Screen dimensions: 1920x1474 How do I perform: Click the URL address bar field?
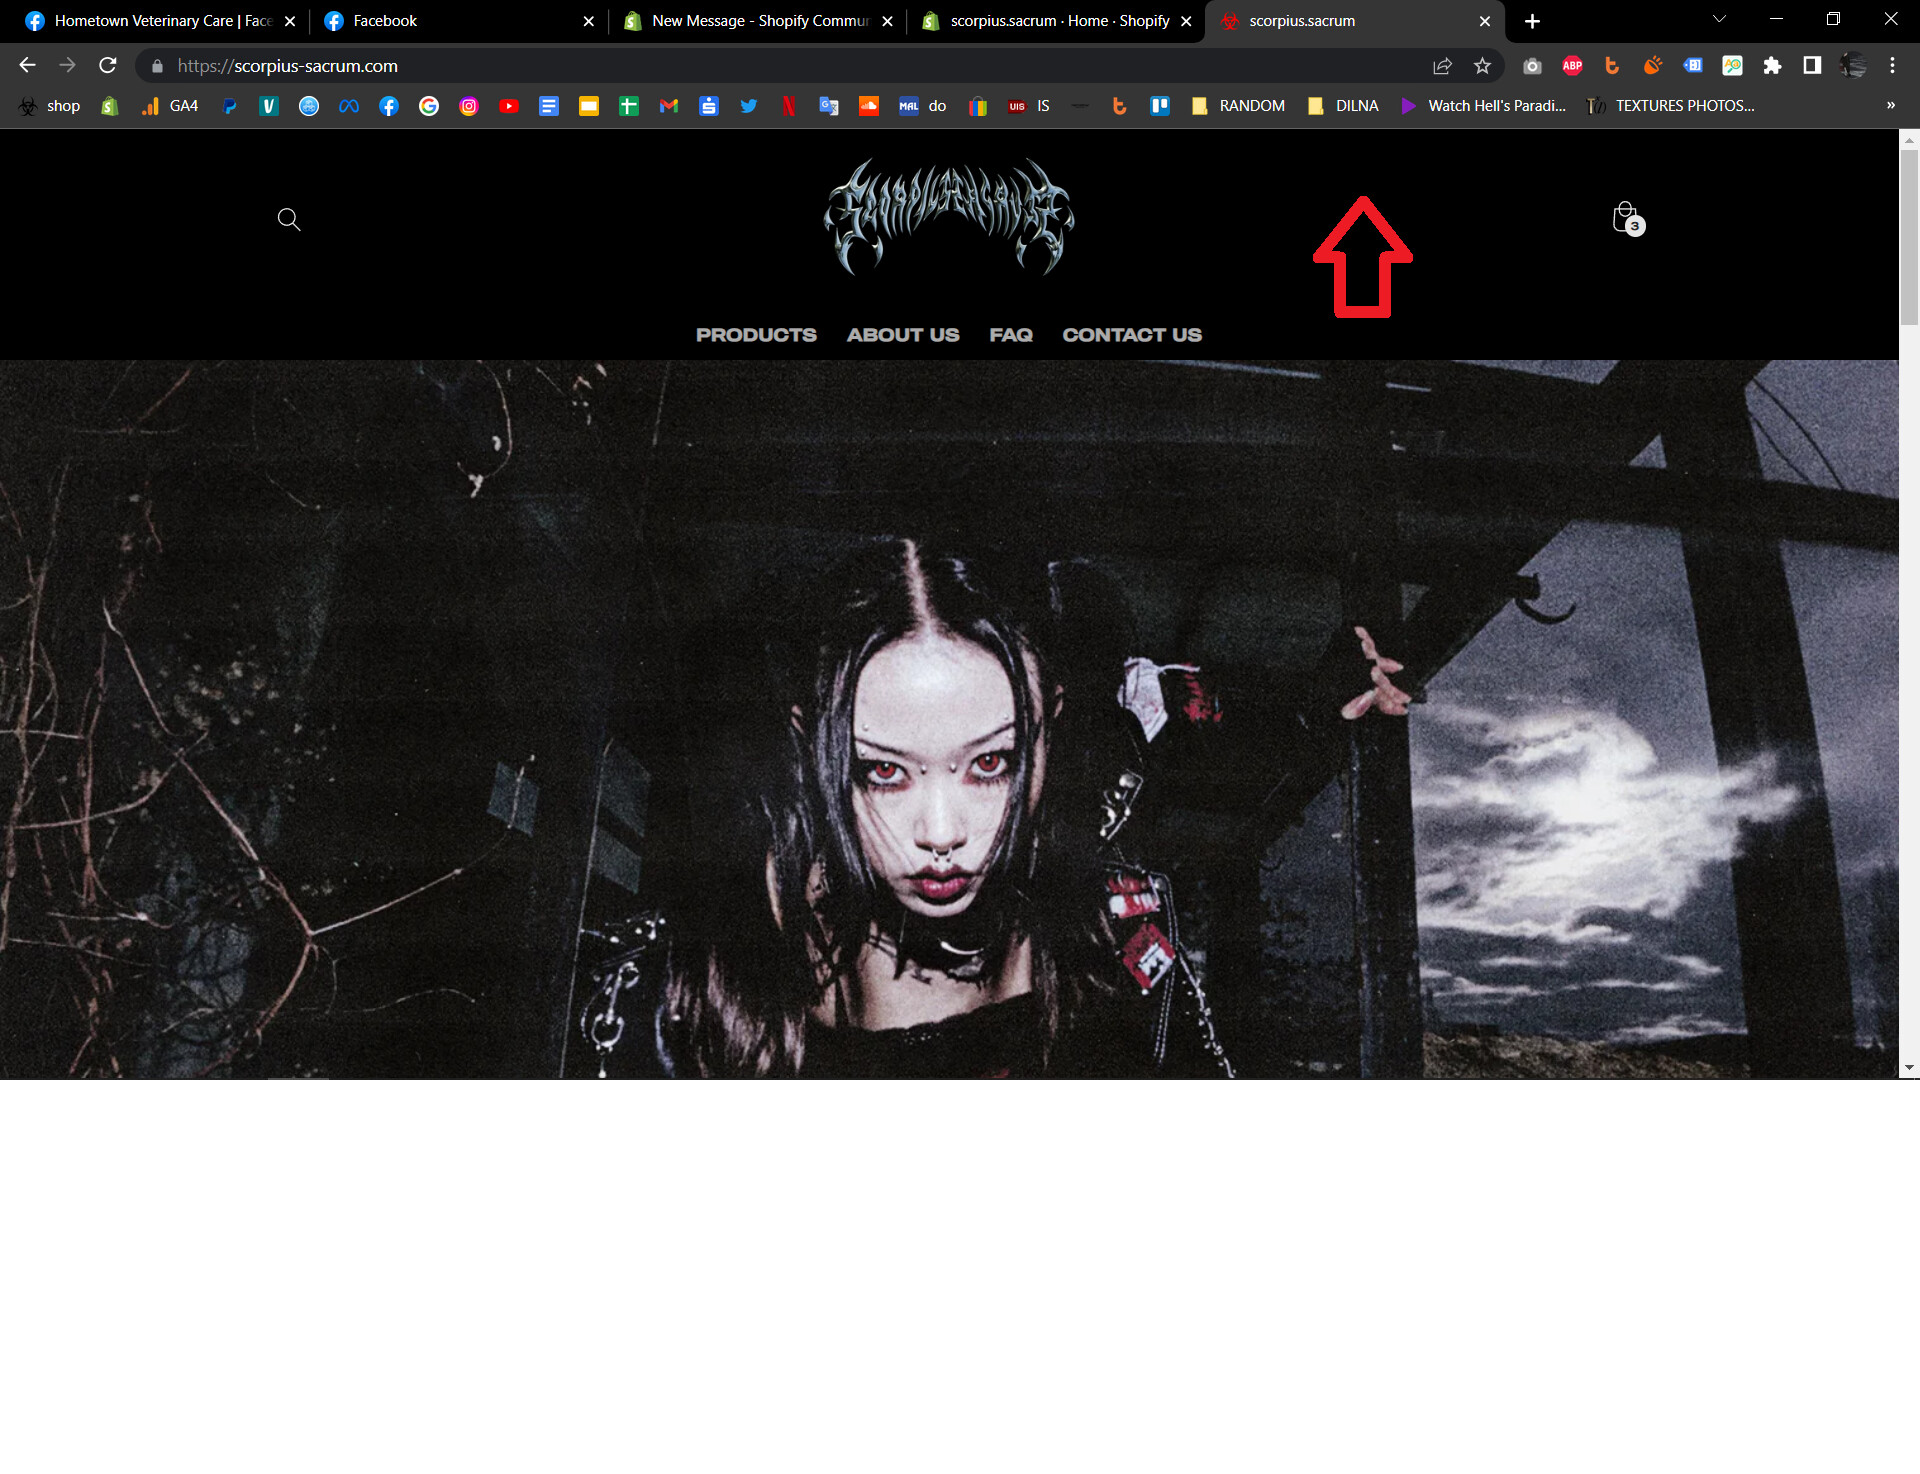click(780, 66)
